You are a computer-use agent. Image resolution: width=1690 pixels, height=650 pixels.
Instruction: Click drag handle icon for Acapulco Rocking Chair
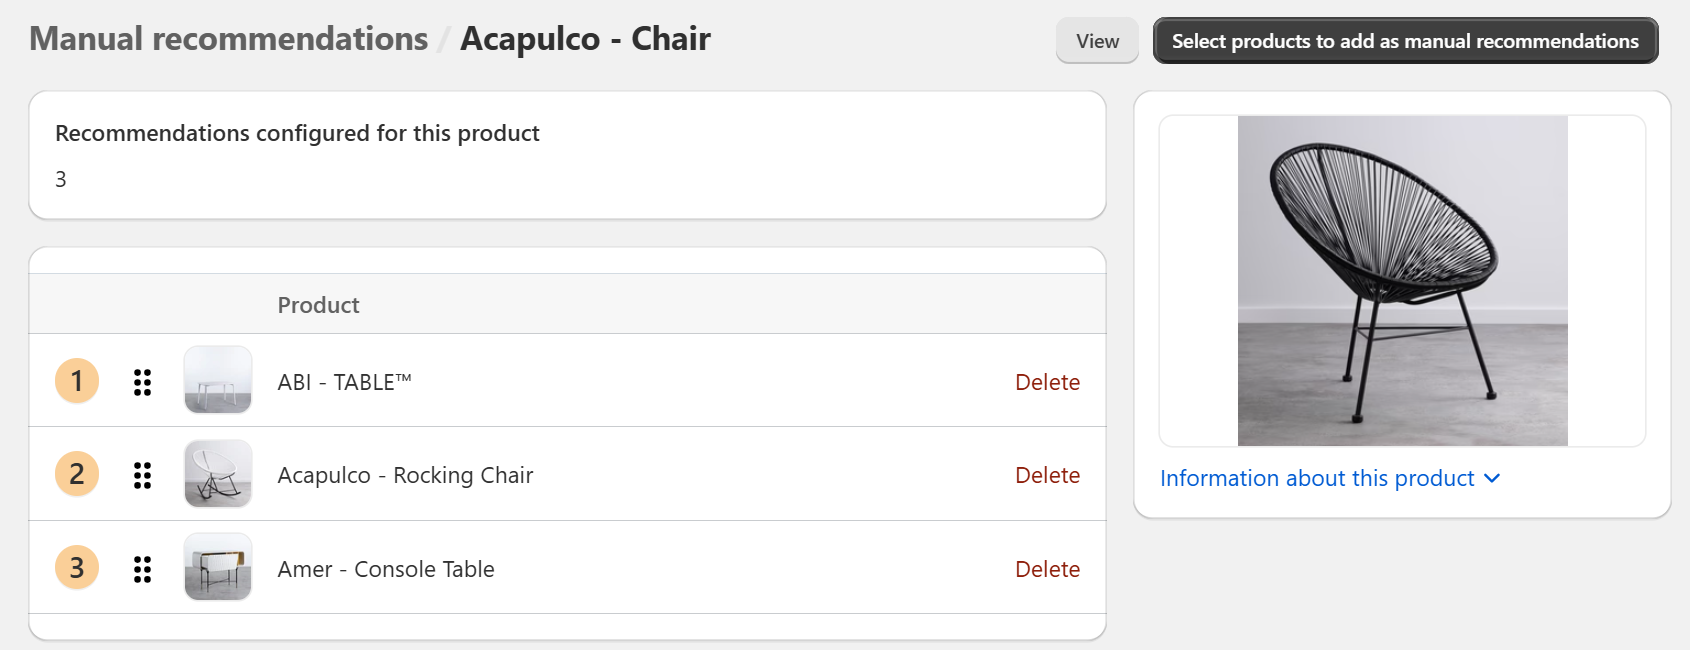click(x=143, y=475)
